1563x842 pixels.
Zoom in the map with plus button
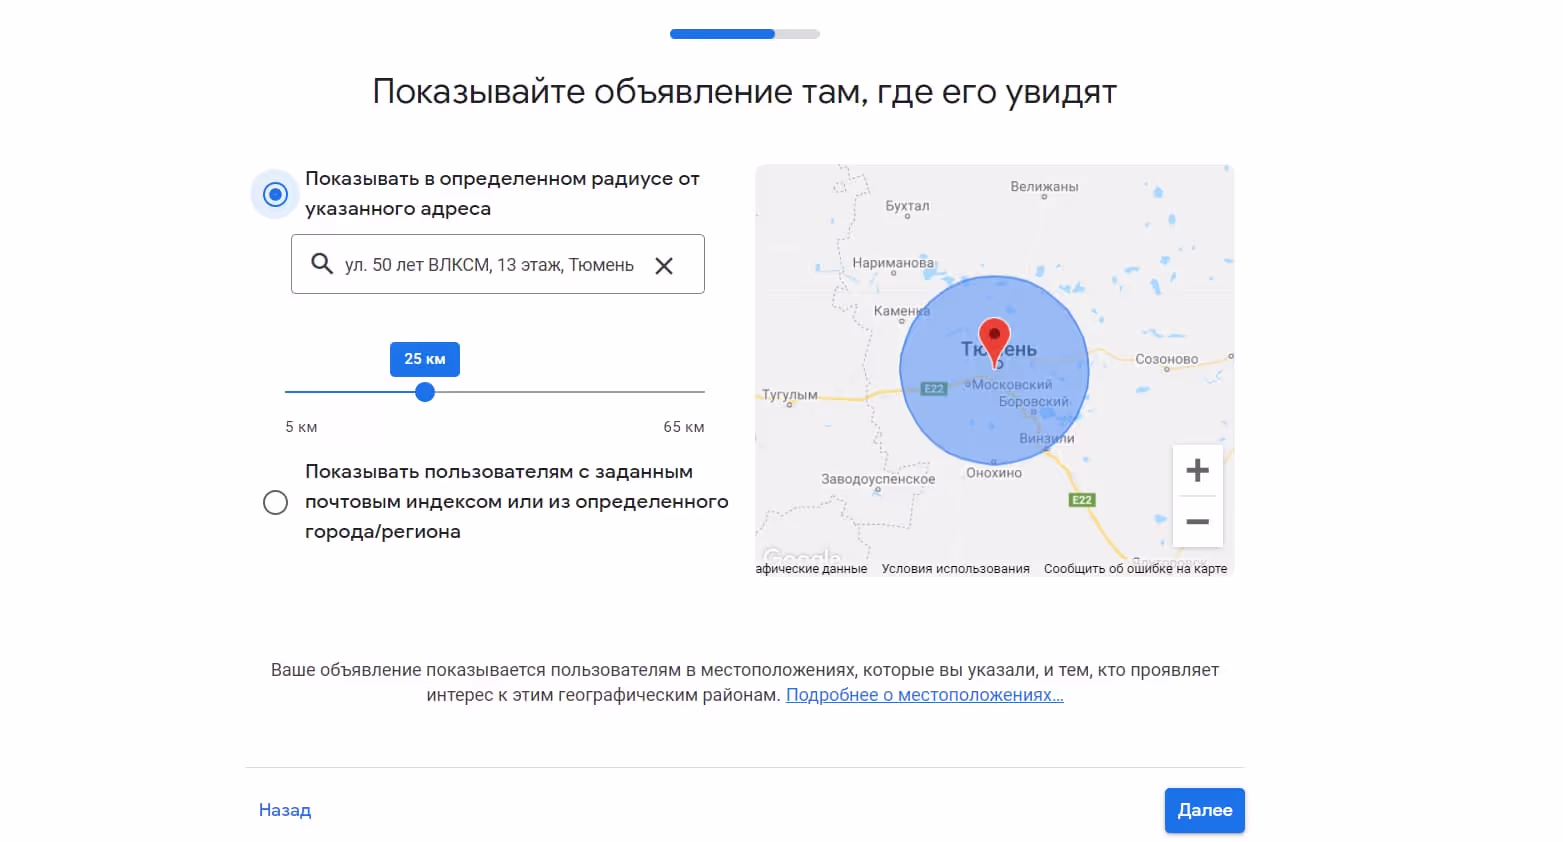[1197, 470]
